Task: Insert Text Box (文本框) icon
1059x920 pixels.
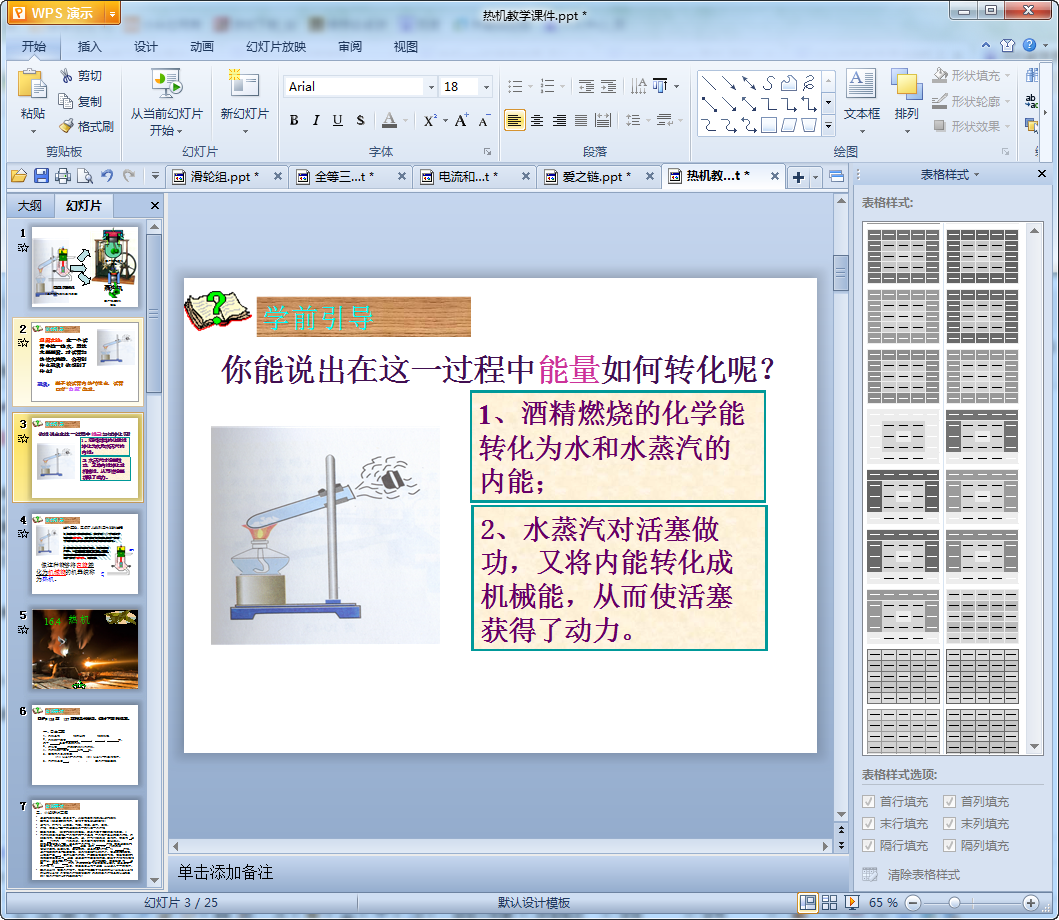Action: pyautogui.click(x=861, y=84)
